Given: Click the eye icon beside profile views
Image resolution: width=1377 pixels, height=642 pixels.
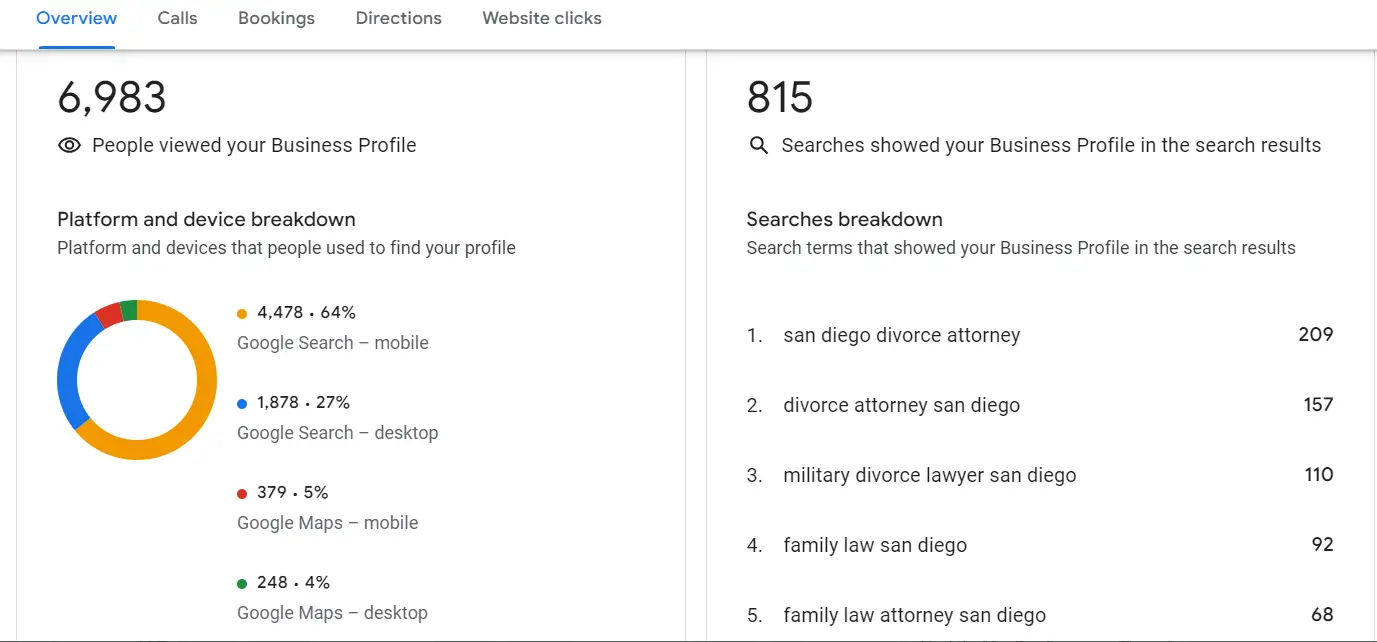Looking at the screenshot, I should pos(68,145).
